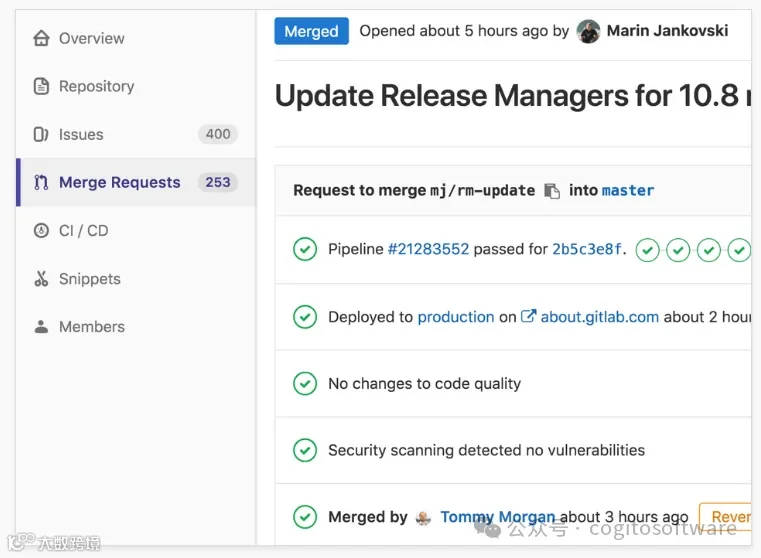This screenshot has width=761, height=558.
Task: Click the first pipeline stage check icon
Action: point(647,250)
